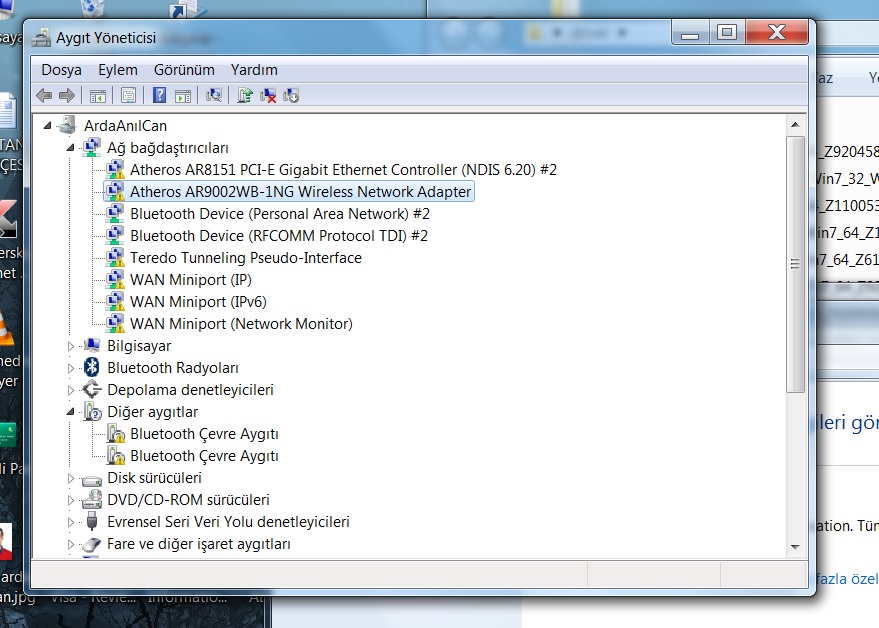Select Teredo Tunneling Pseudo-Interface device
The image size is (879, 628).
245,258
